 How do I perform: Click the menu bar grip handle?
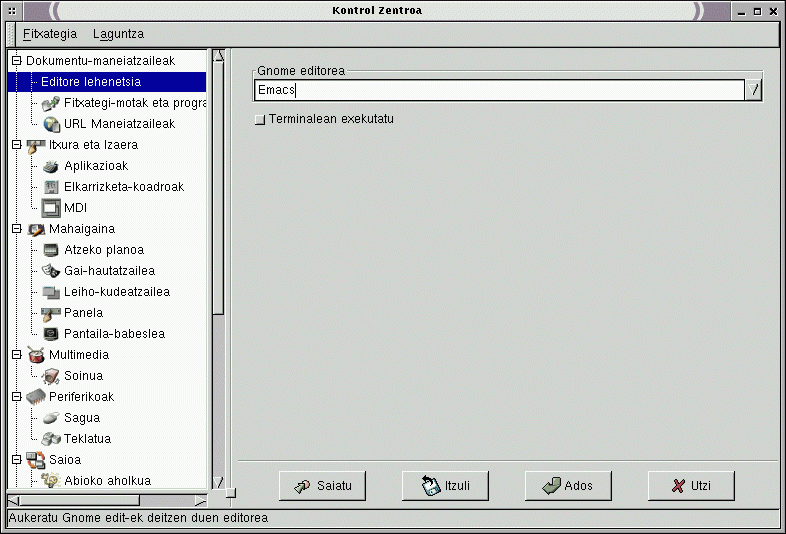11,34
